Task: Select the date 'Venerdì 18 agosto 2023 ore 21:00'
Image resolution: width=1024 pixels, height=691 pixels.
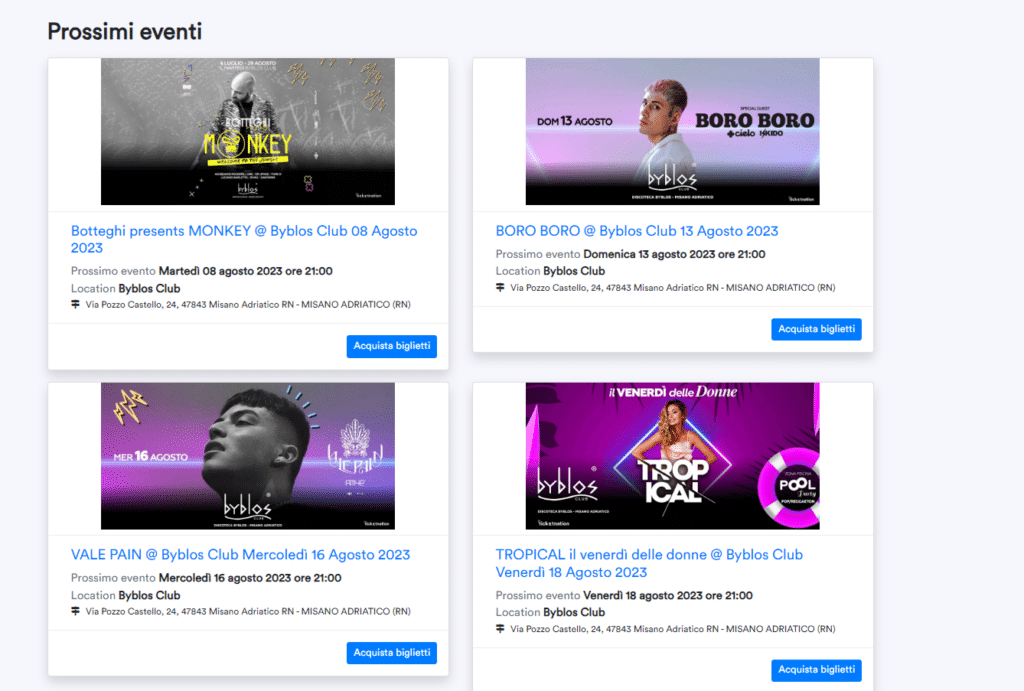Action: [x=667, y=596]
